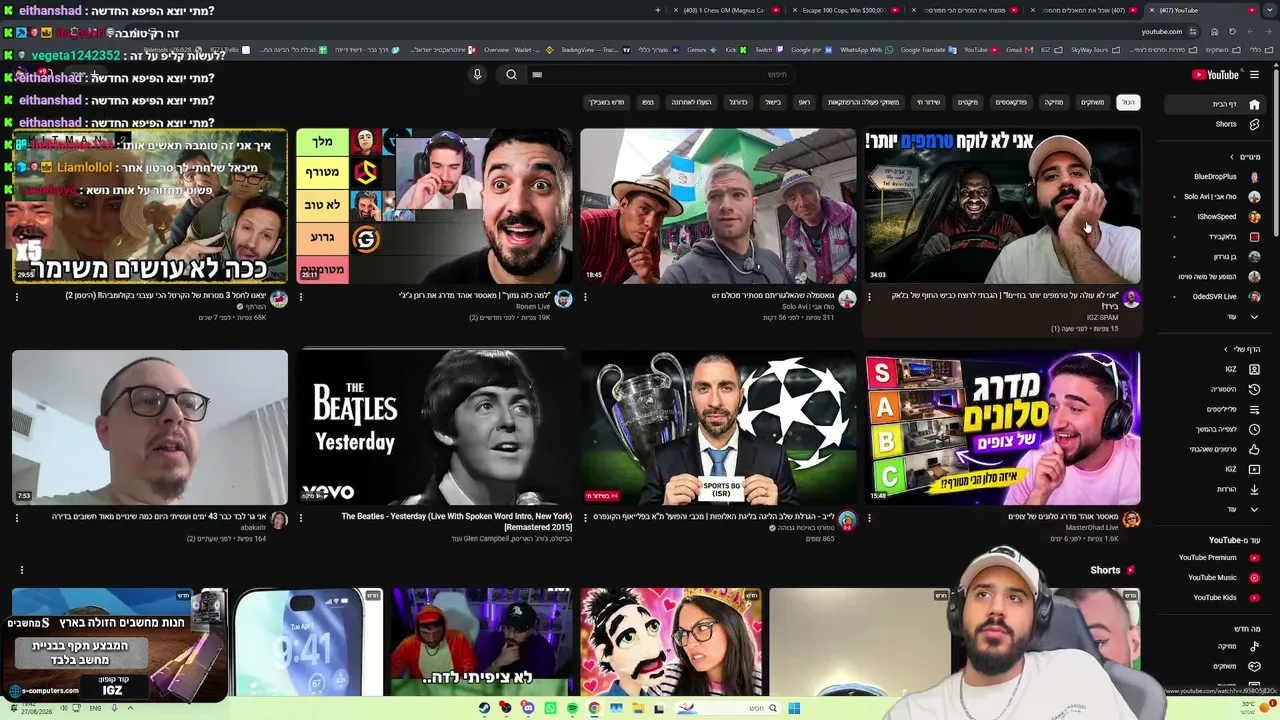Open Watch Later in the sidebar

click(1234, 429)
